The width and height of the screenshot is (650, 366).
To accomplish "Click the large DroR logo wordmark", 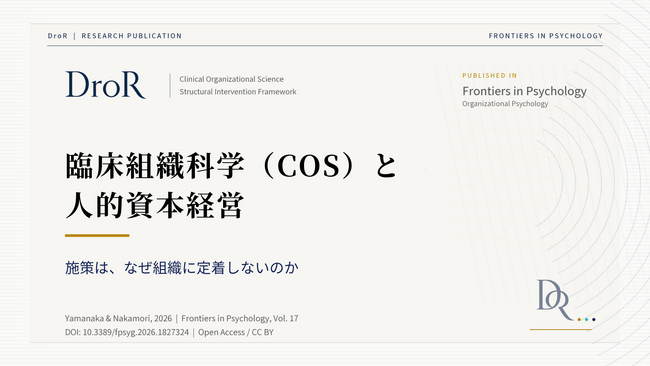I will [105, 85].
